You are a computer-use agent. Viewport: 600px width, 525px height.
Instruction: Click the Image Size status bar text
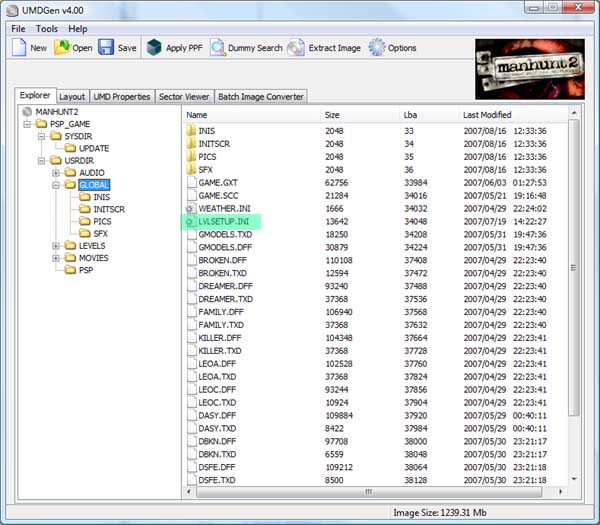pyautogui.click(x=440, y=513)
